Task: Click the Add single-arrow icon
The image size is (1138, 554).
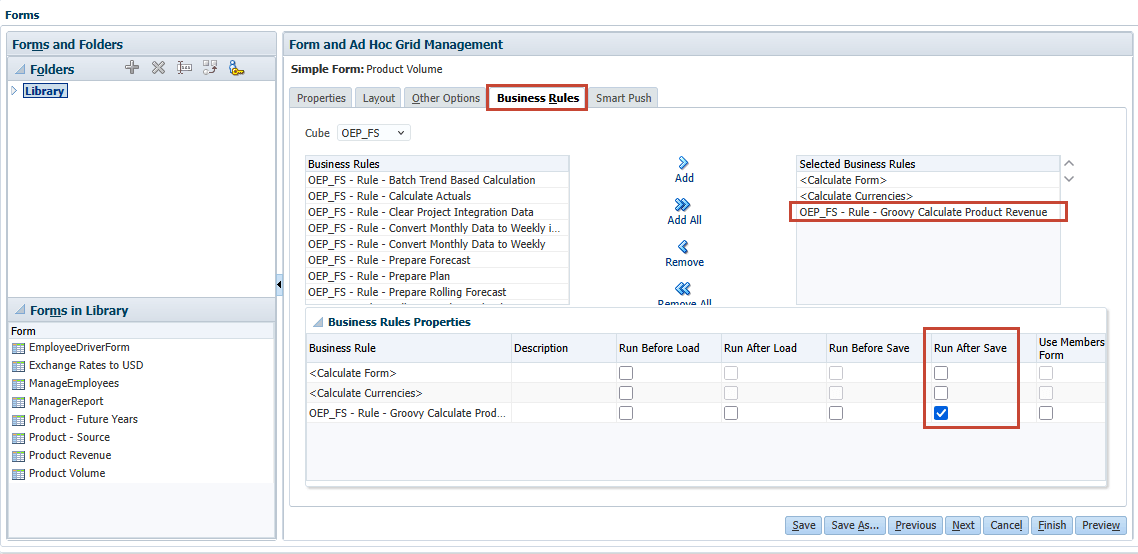Action: pos(683,163)
